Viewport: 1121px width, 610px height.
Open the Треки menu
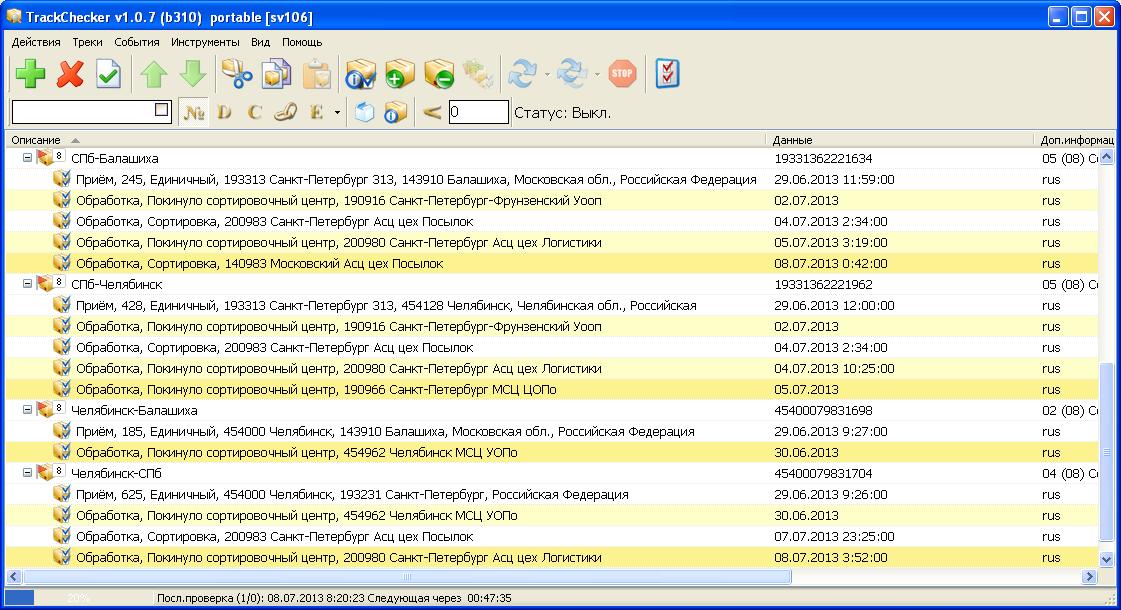pyautogui.click(x=87, y=42)
